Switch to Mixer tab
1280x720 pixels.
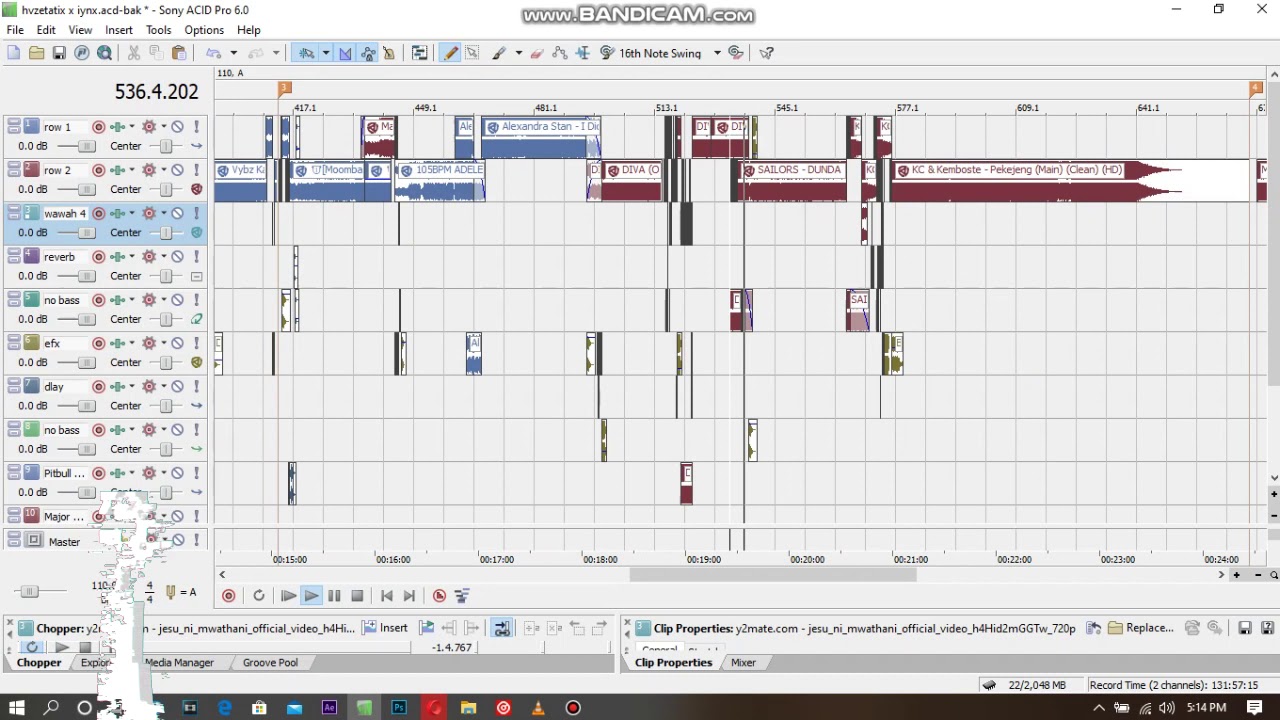(743, 662)
